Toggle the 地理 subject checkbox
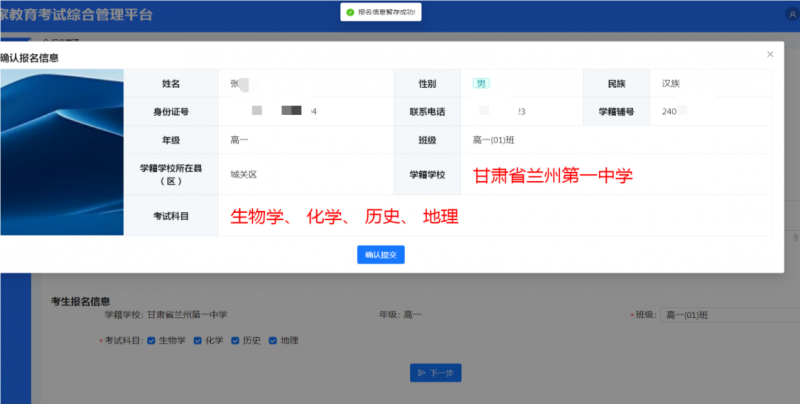This screenshot has width=800, height=404. [x=274, y=340]
